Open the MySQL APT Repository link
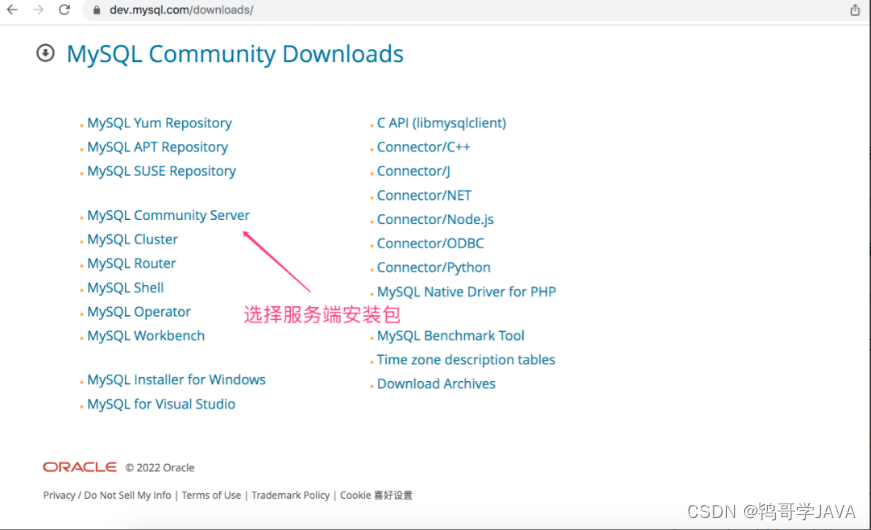Screen dimensions: 871x530 pos(158,147)
